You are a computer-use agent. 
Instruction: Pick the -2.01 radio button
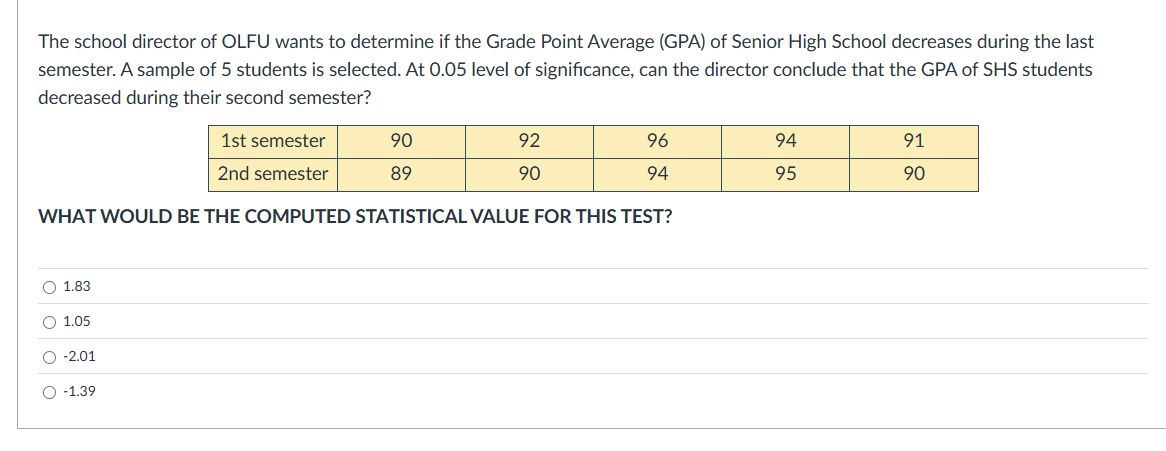49,357
